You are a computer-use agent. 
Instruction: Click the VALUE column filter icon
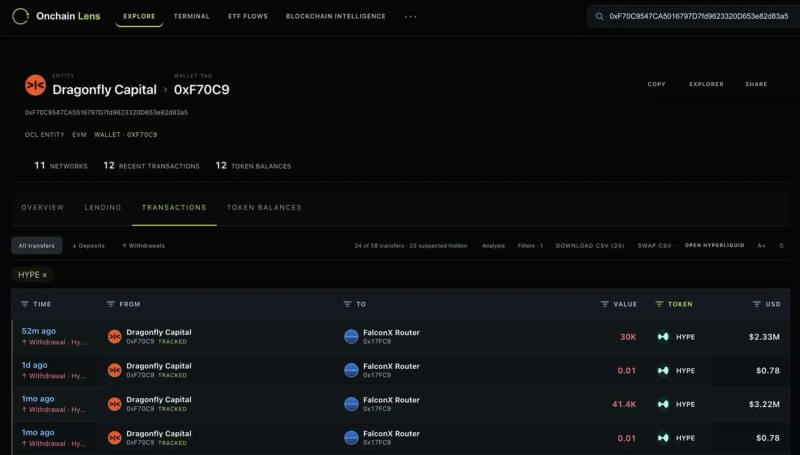pos(605,304)
